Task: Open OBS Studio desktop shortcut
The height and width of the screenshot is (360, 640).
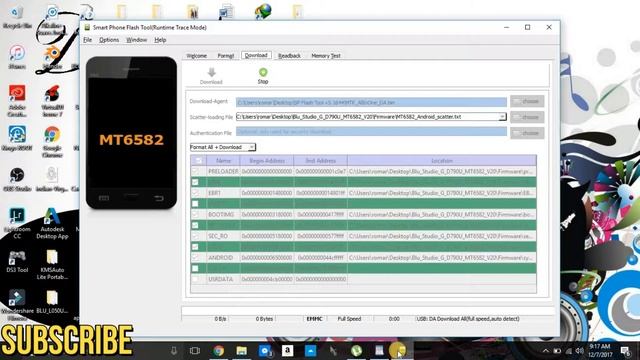Action: click(17, 180)
